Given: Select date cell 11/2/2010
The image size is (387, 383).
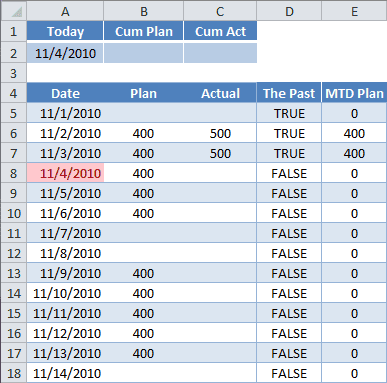Looking at the screenshot, I should click(65, 133).
